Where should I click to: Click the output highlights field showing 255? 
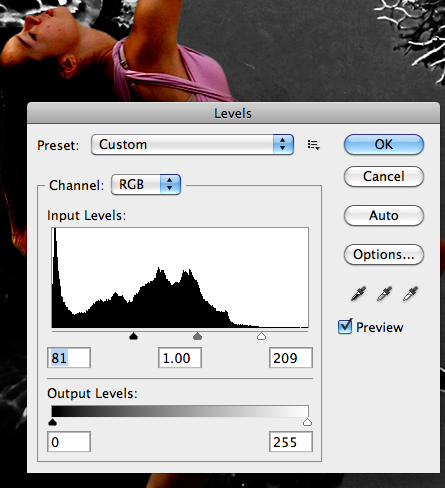point(291,442)
